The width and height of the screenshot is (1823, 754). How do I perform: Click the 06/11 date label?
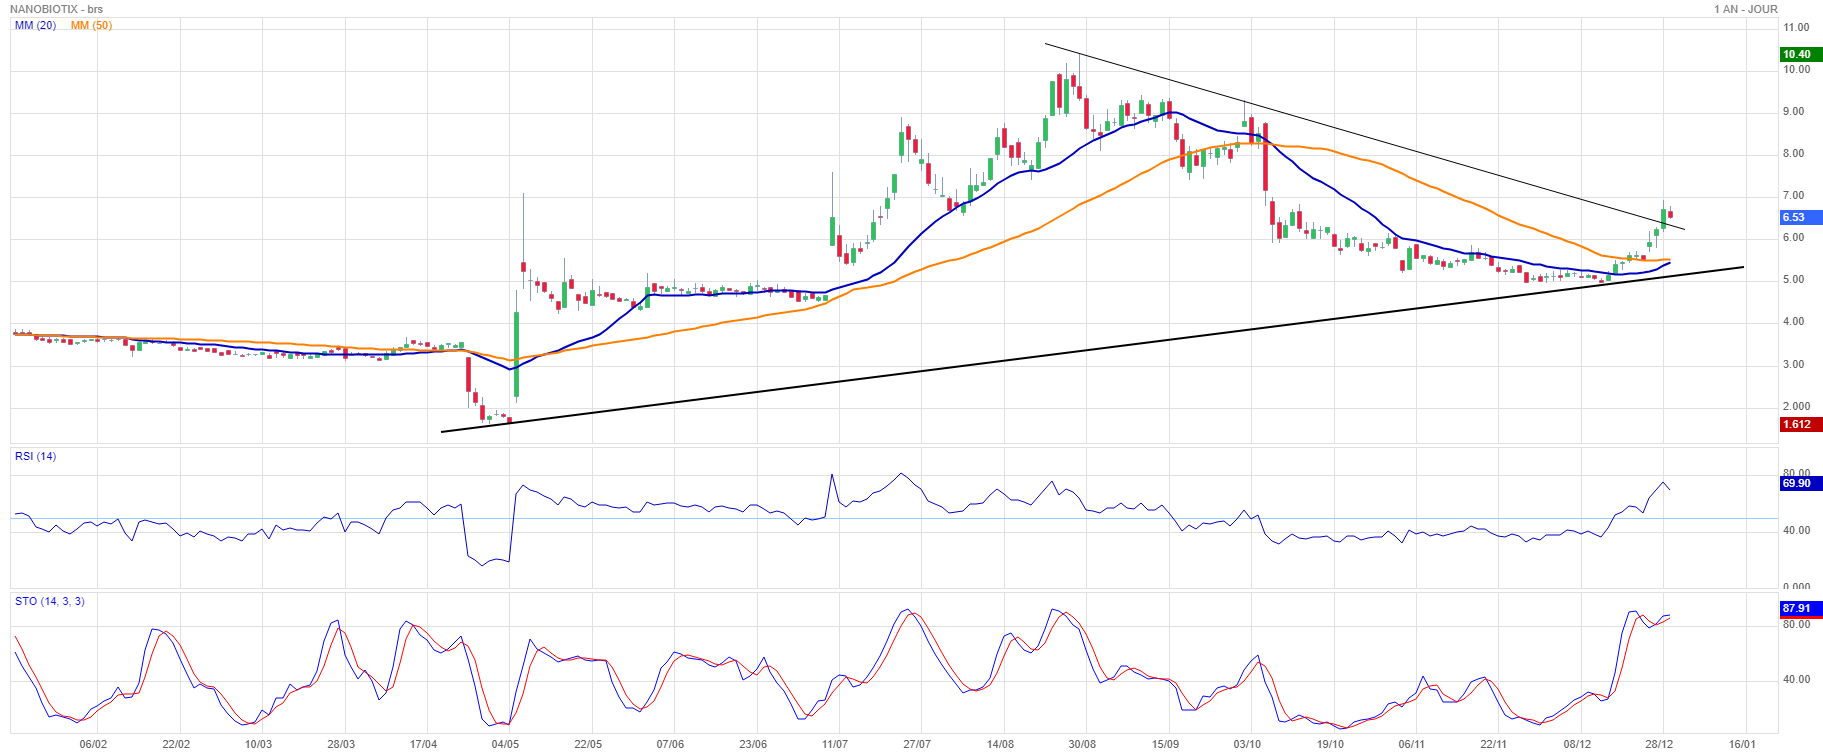tap(1412, 744)
